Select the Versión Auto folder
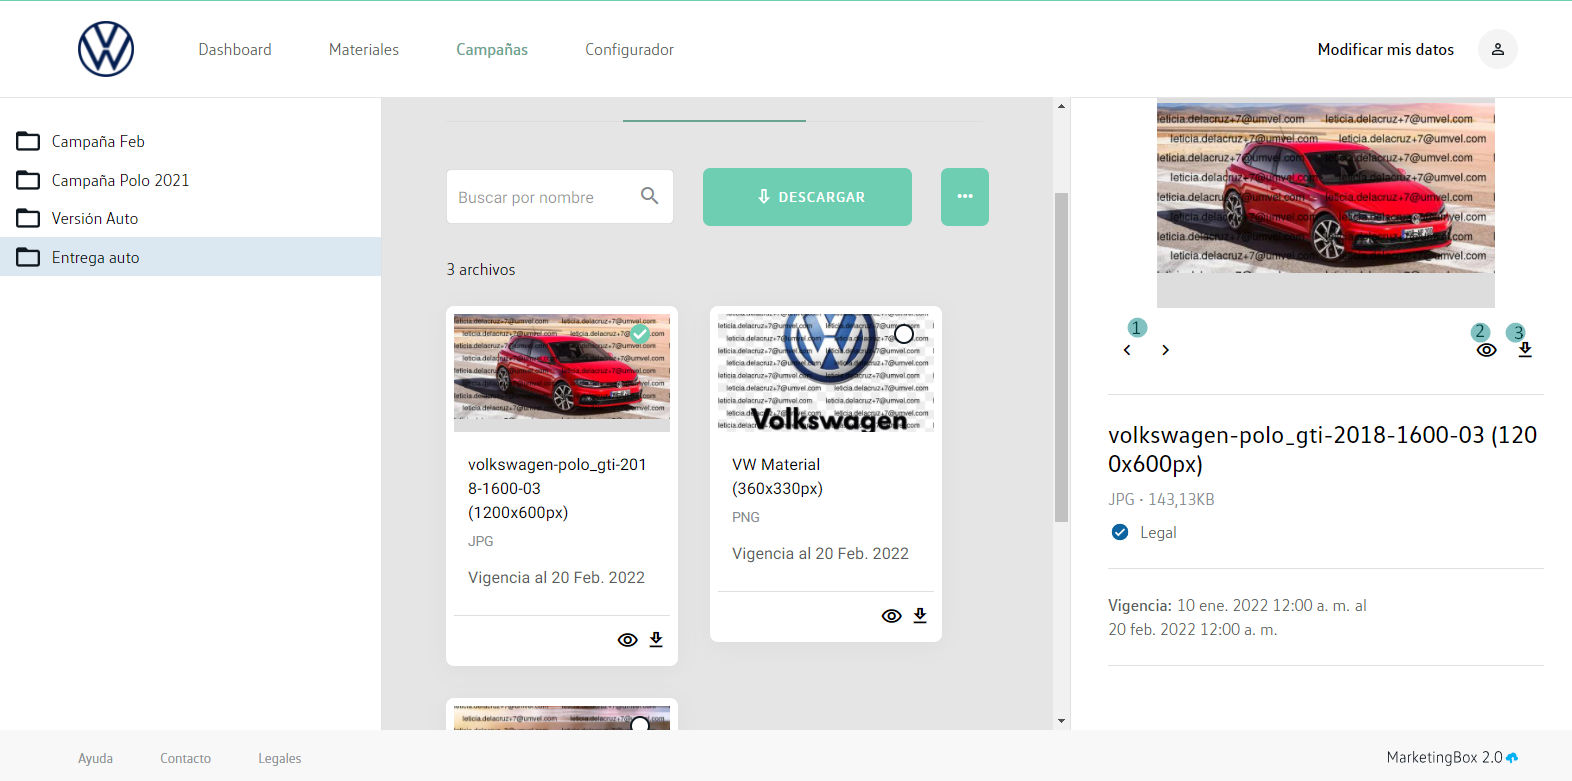This screenshot has height=781, width=1572. coord(190,218)
